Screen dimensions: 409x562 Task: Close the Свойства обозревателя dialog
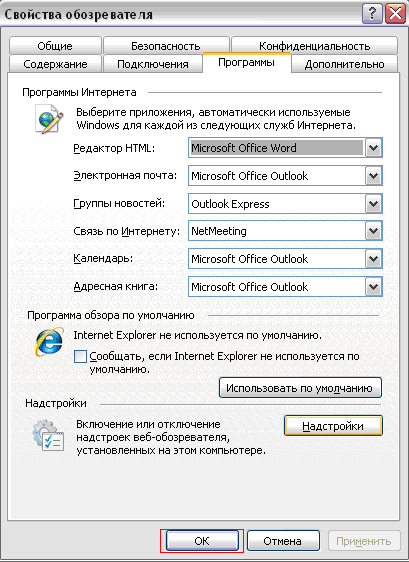[x=395, y=14]
